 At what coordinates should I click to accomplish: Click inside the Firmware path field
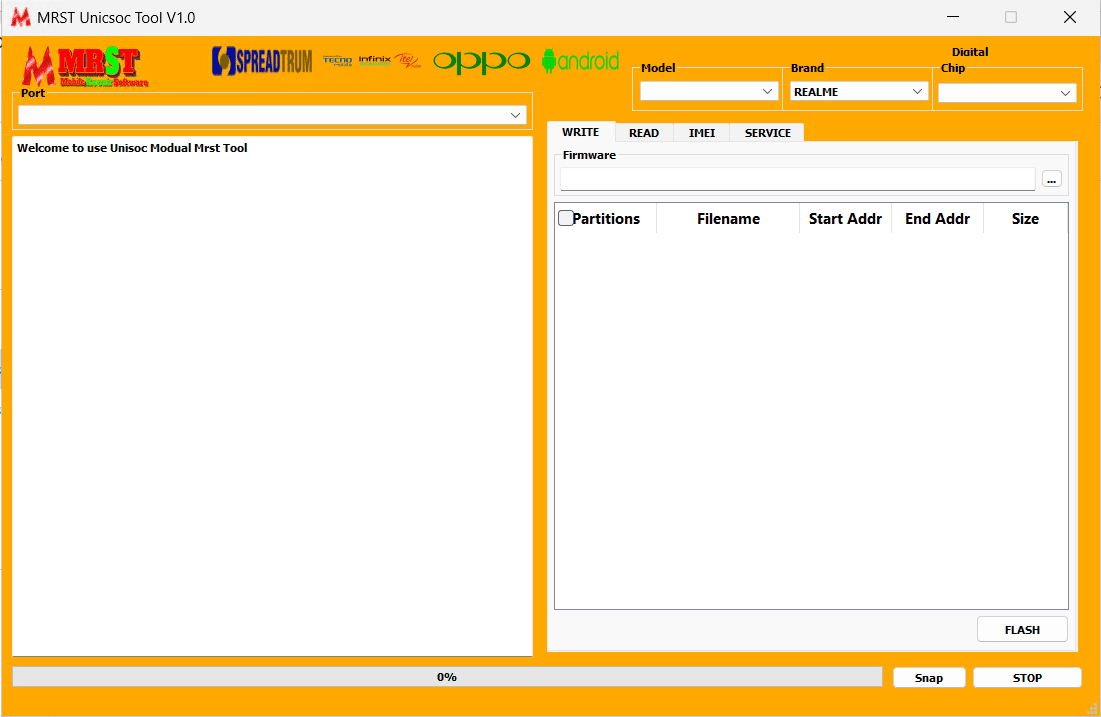coord(797,179)
